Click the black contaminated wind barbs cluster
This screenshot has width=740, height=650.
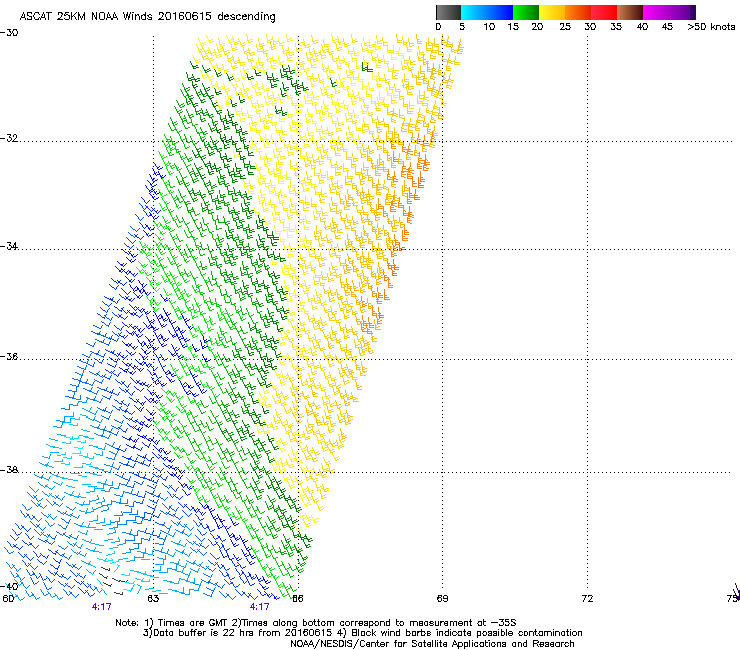[112, 580]
